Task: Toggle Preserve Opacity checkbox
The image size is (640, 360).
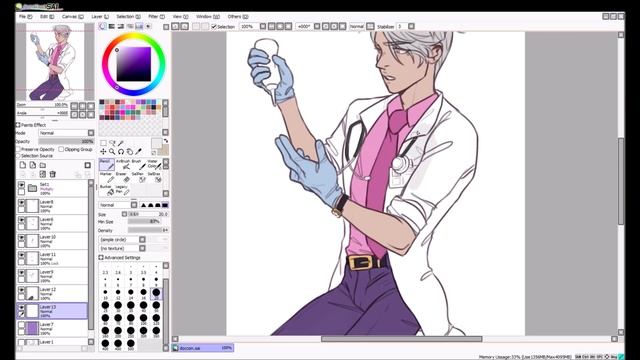Action: click(x=18, y=149)
